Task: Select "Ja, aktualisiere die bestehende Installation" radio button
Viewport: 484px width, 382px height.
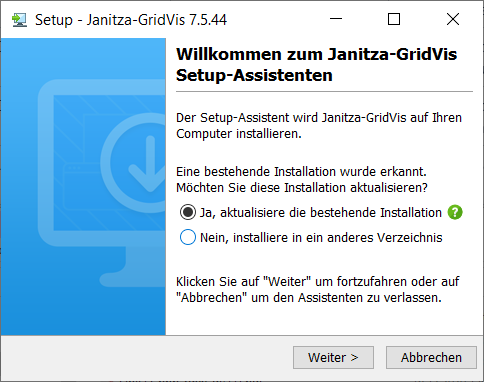Action: (188, 212)
